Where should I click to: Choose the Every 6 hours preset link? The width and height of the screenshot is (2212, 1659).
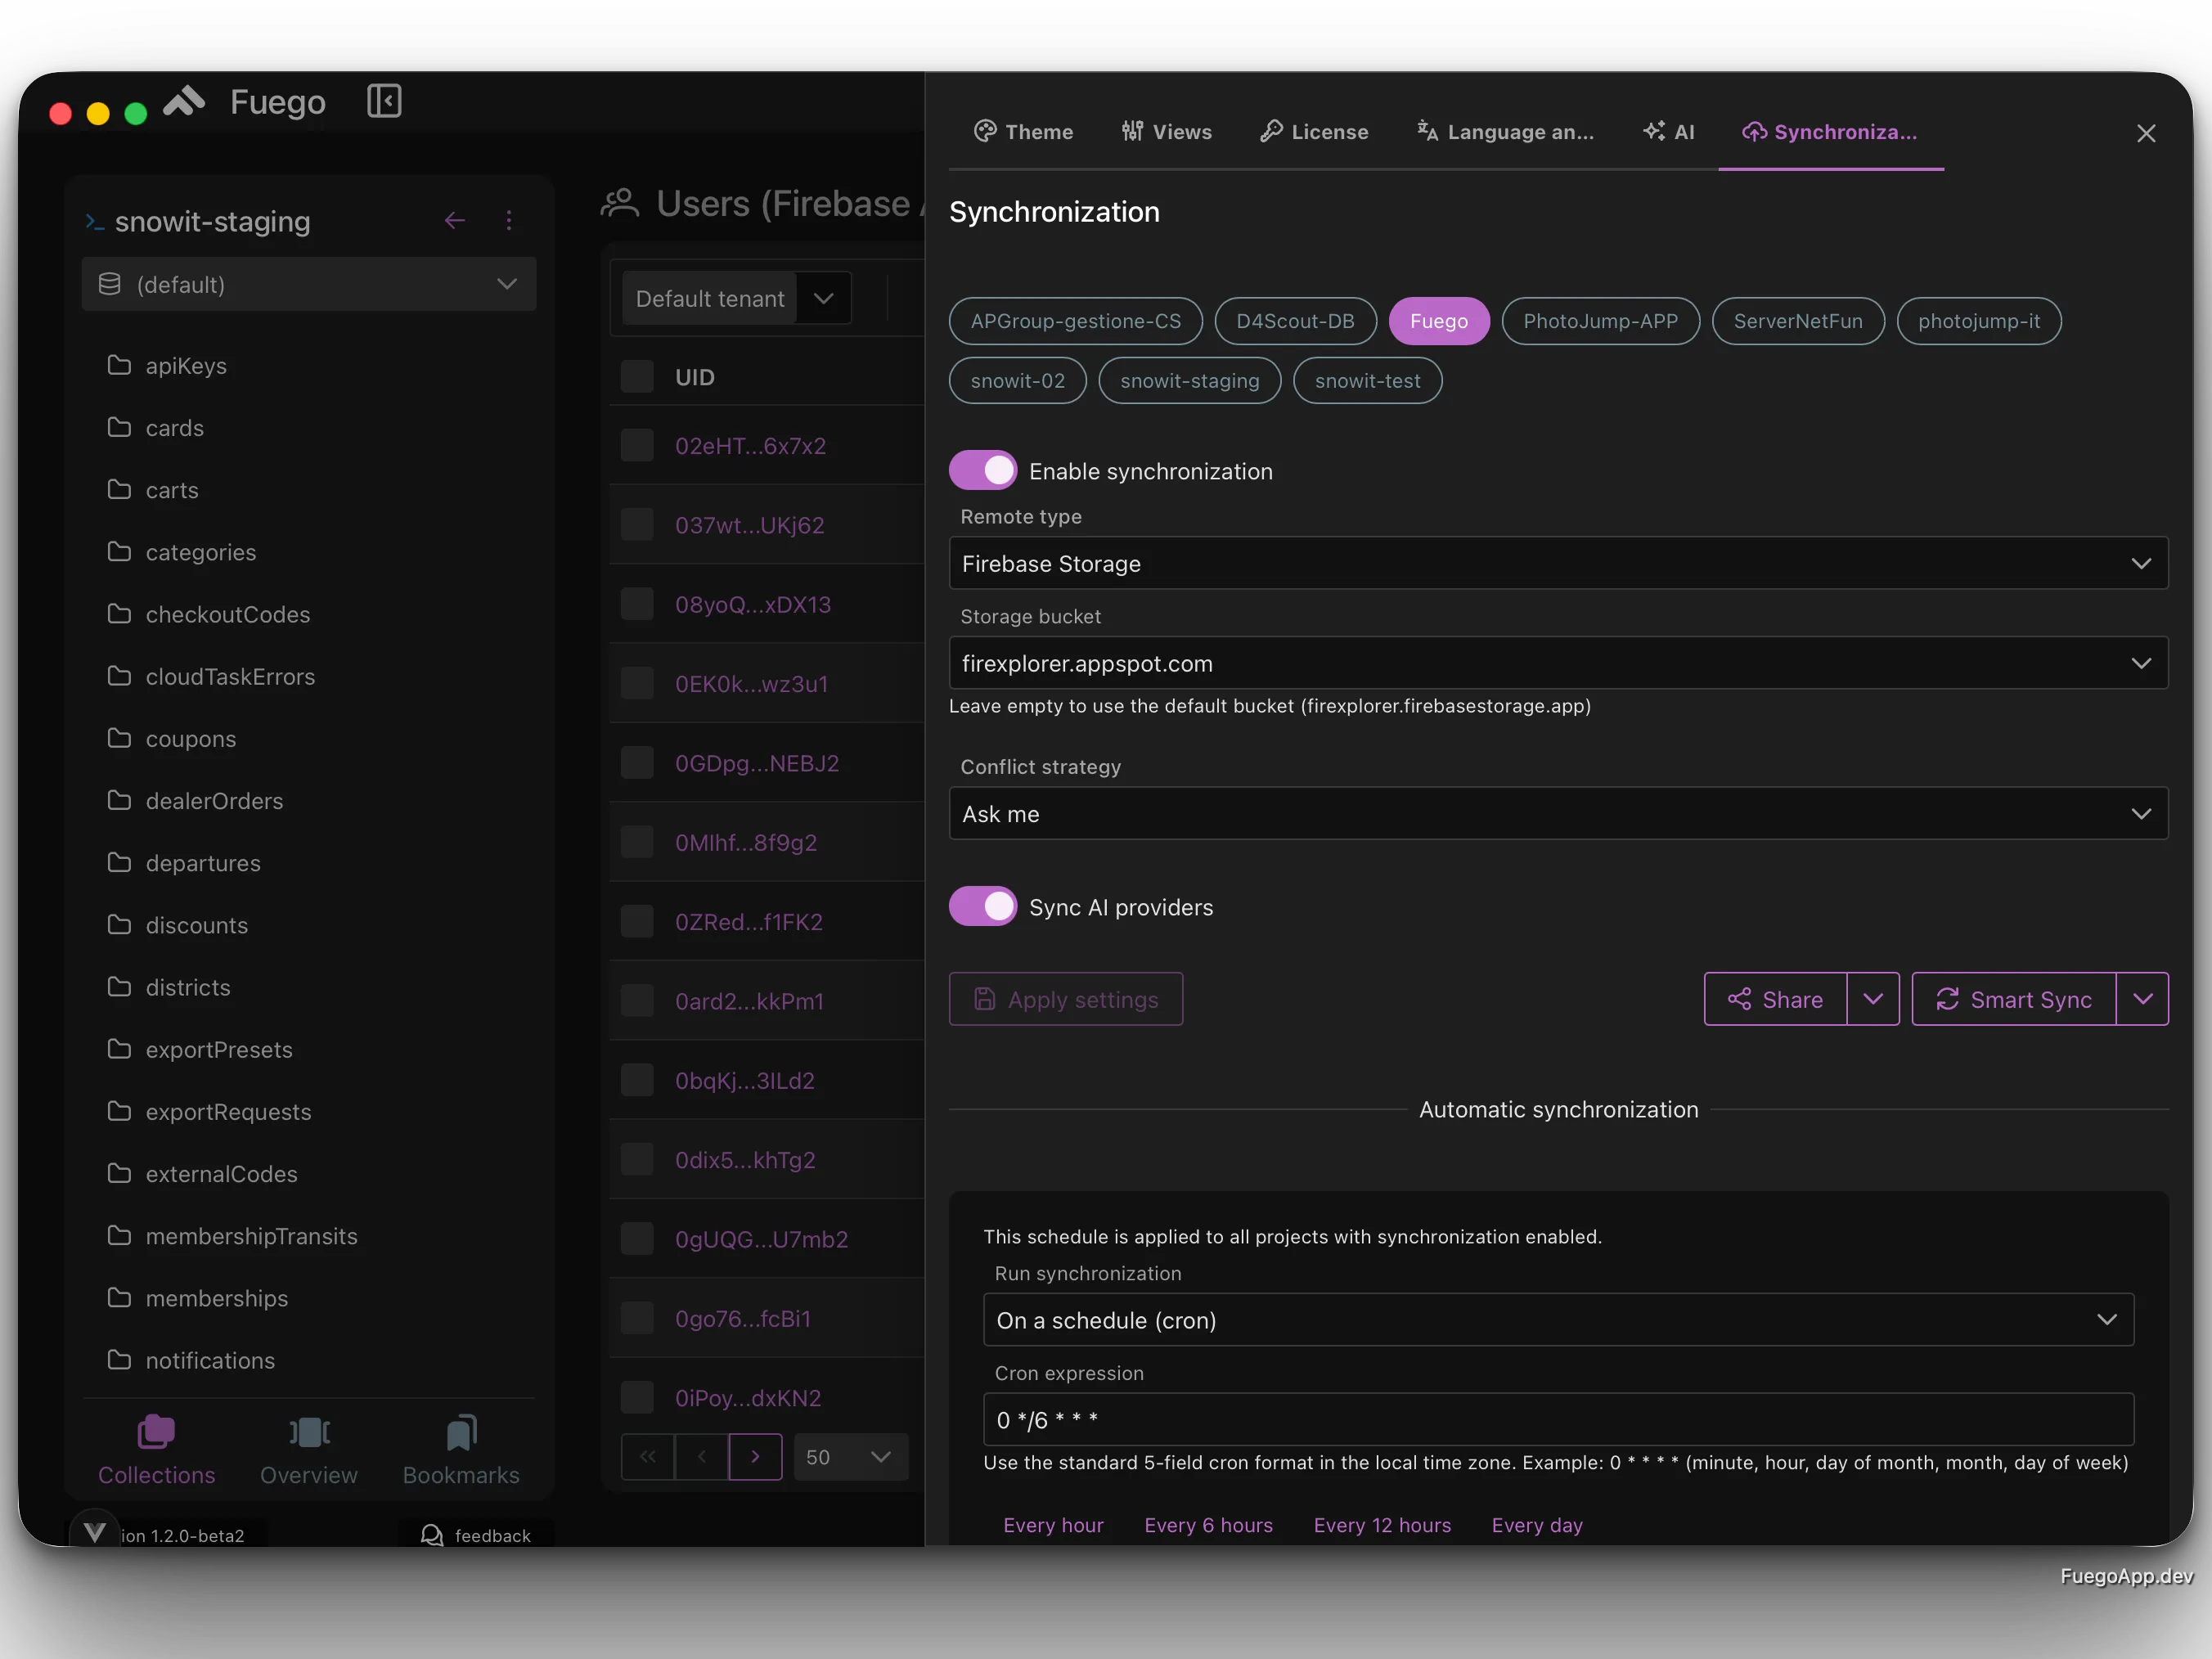[x=1208, y=1525]
